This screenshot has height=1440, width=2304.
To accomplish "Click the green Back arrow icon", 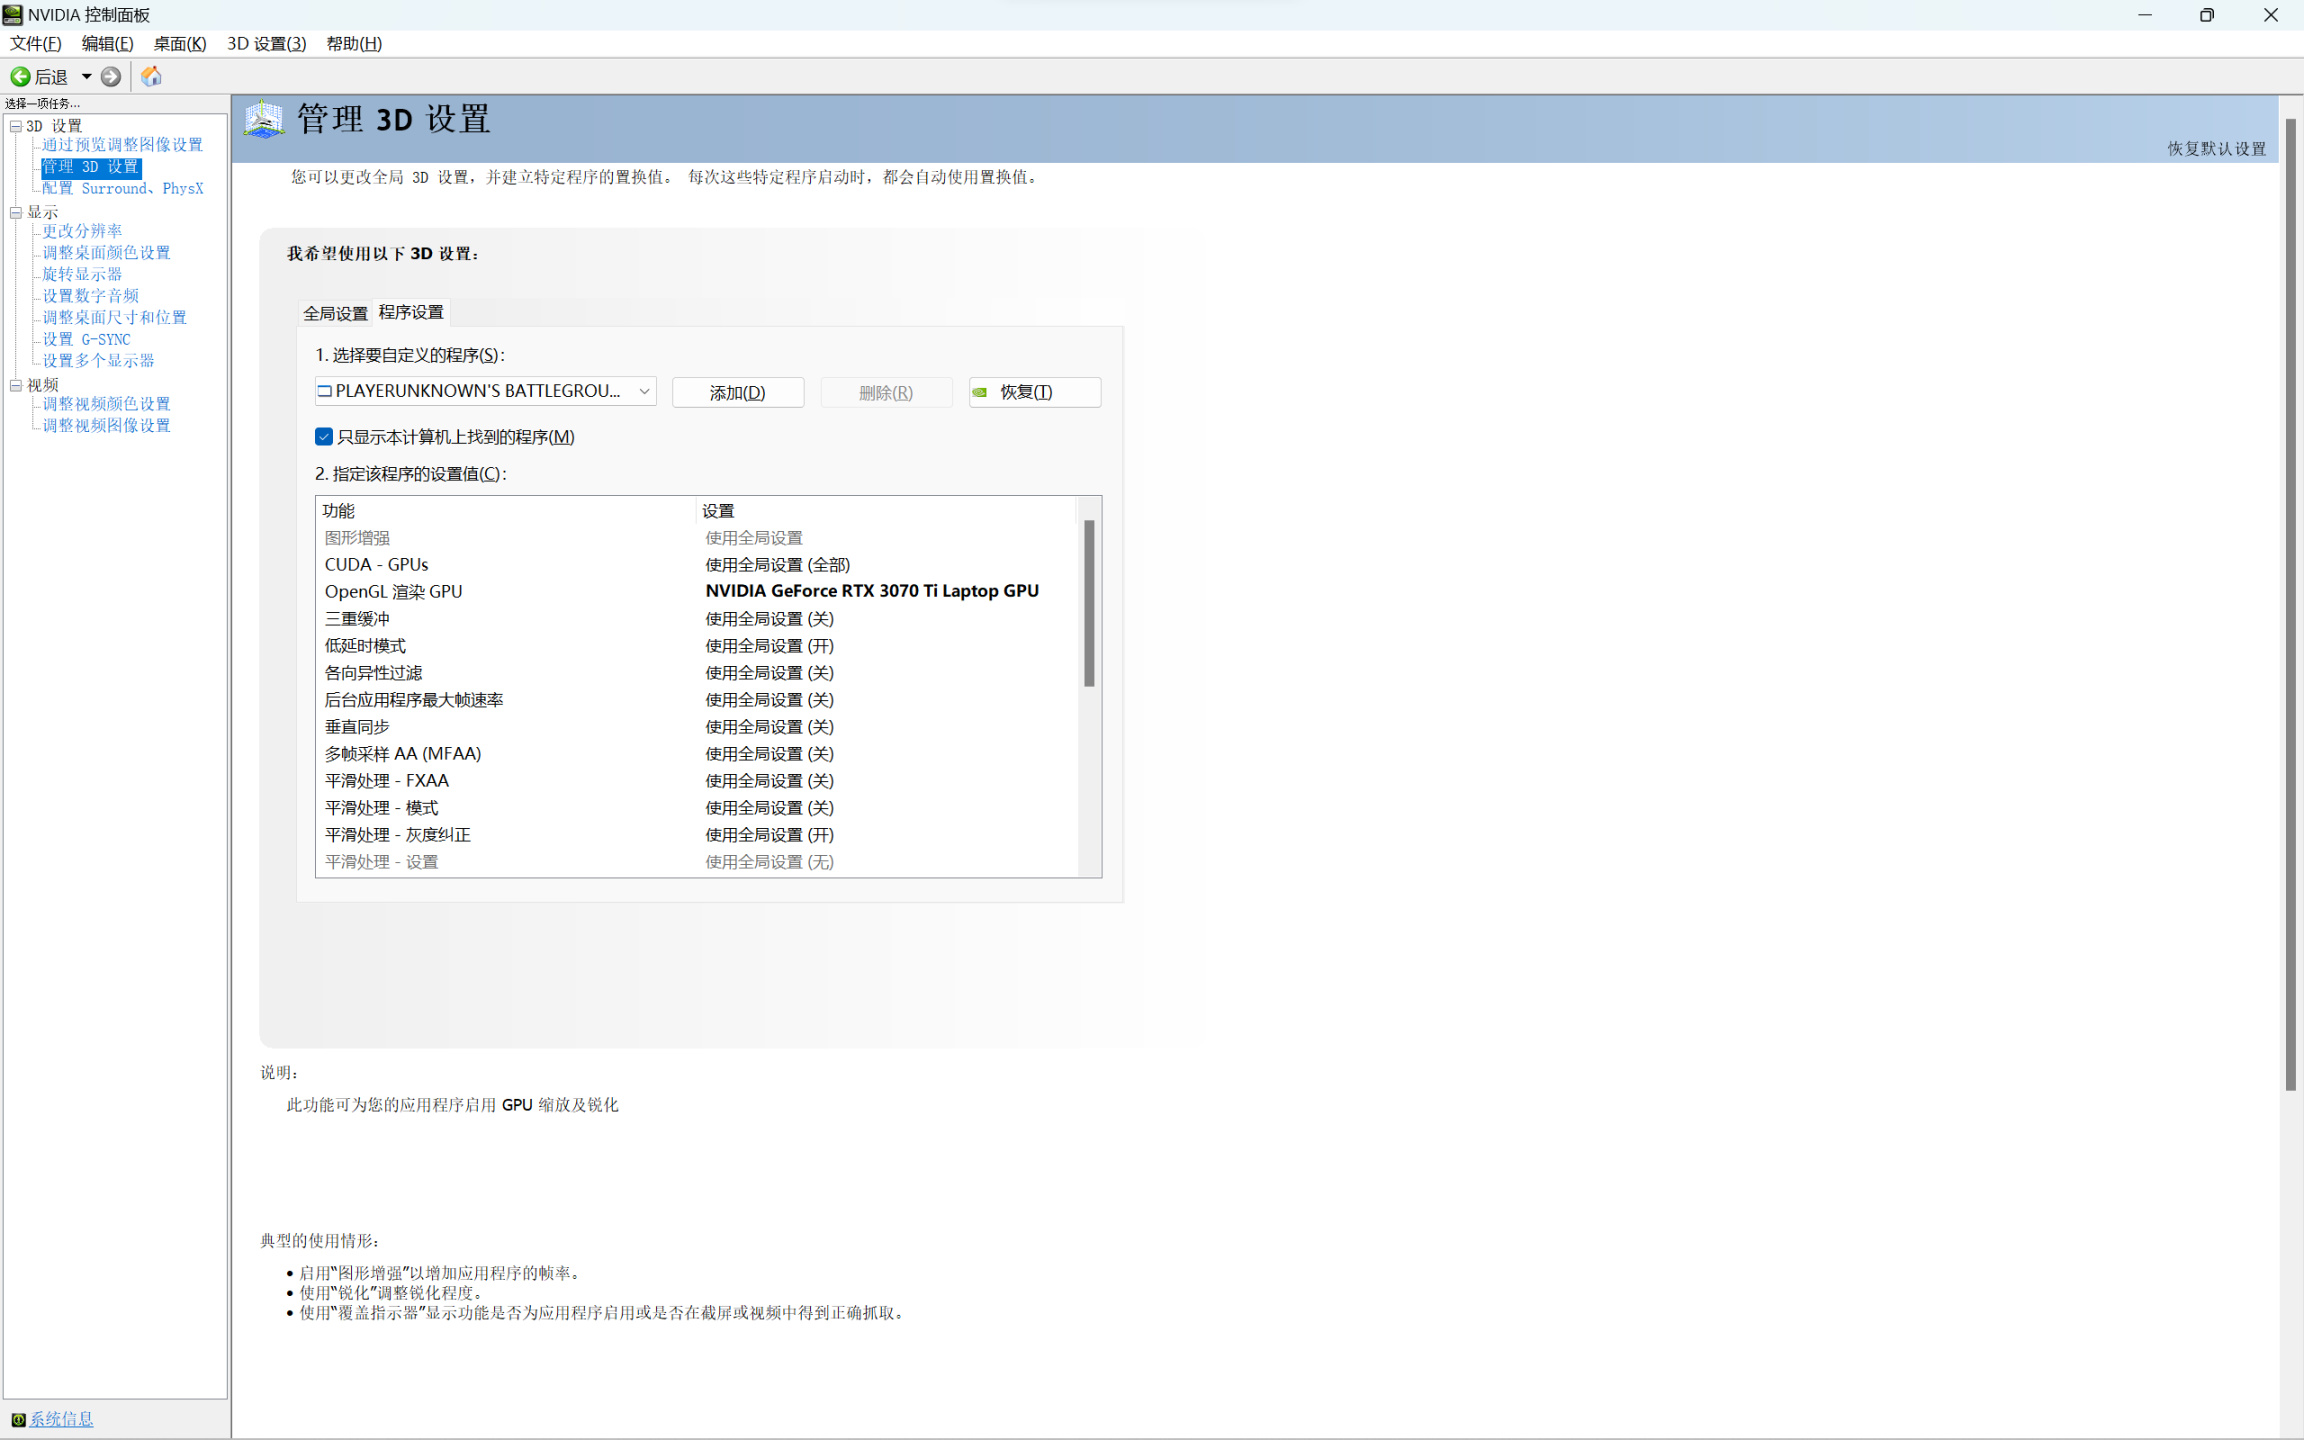I will tap(20, 76).
